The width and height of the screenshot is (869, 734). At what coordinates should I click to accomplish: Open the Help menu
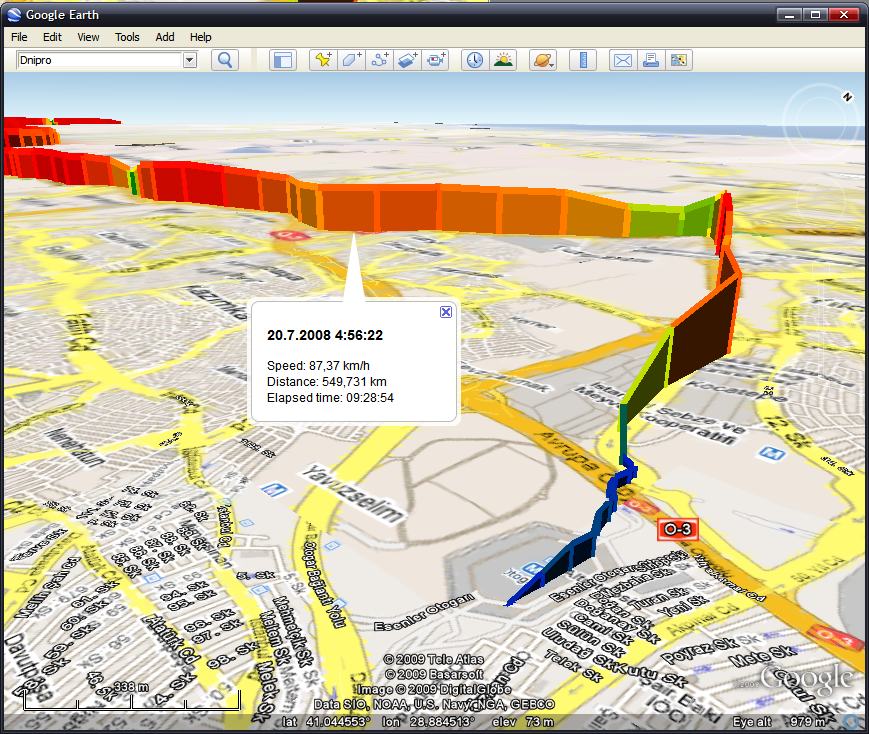click(201, 37)
